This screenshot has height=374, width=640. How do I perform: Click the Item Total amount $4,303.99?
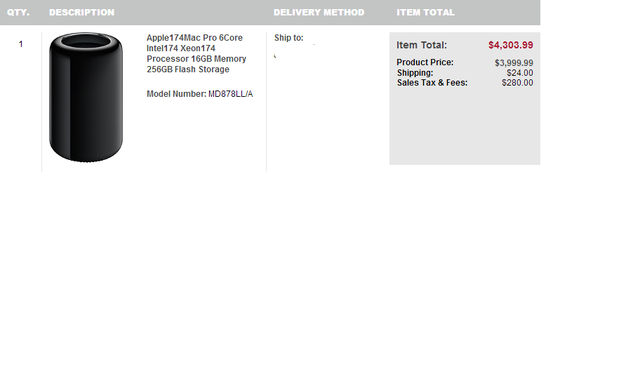click(x=511, y=45)
